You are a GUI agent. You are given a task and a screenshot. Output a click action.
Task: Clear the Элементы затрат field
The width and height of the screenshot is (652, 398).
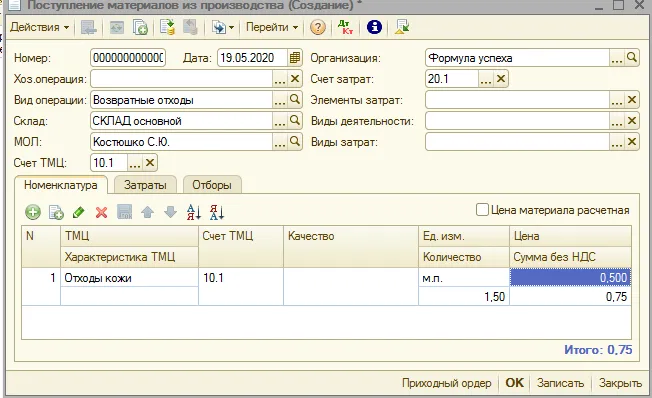632,100
